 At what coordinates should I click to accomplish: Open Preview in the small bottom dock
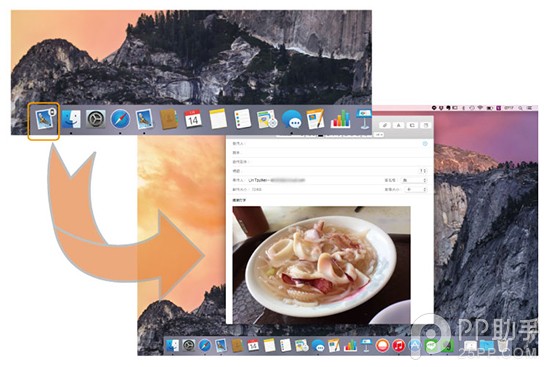coord(221,346)
